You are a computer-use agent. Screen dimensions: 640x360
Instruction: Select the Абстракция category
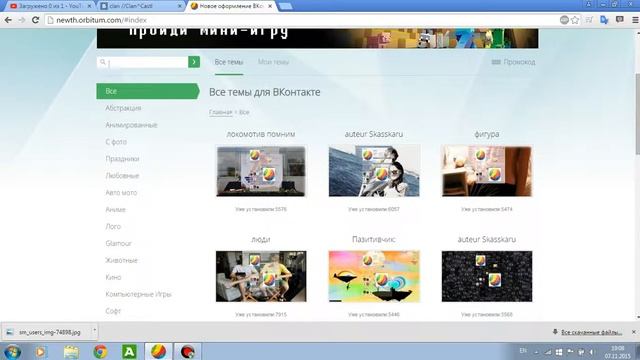point(123,108)
